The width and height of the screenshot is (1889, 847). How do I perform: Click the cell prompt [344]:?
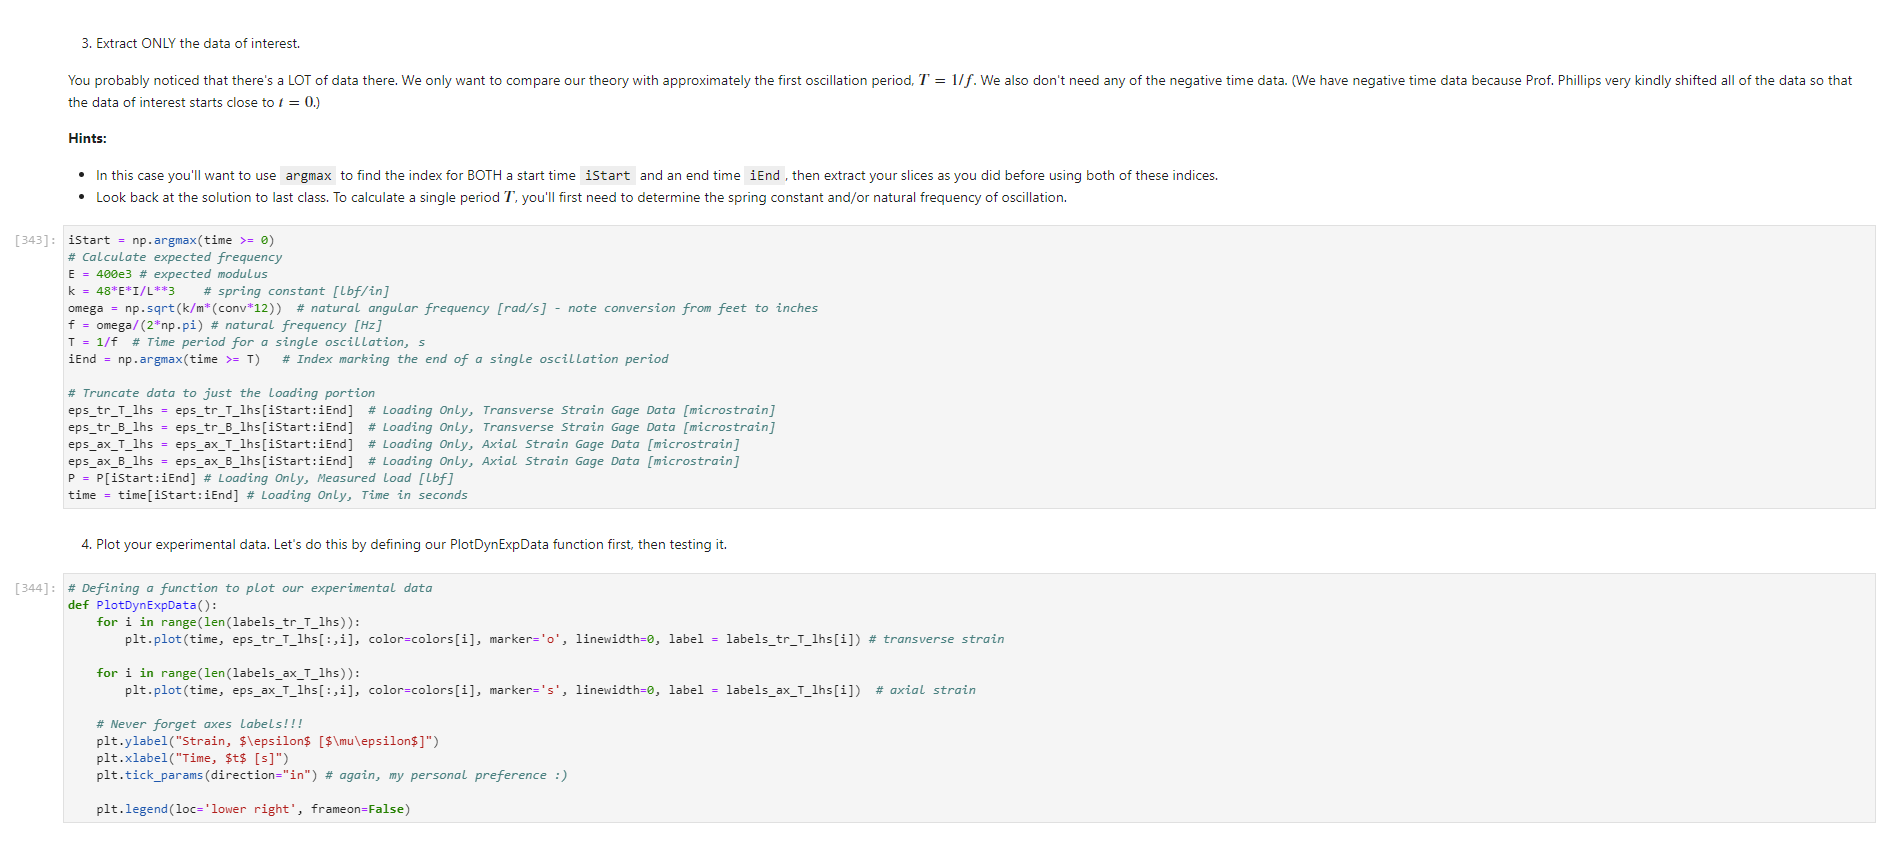click(35, 588)
